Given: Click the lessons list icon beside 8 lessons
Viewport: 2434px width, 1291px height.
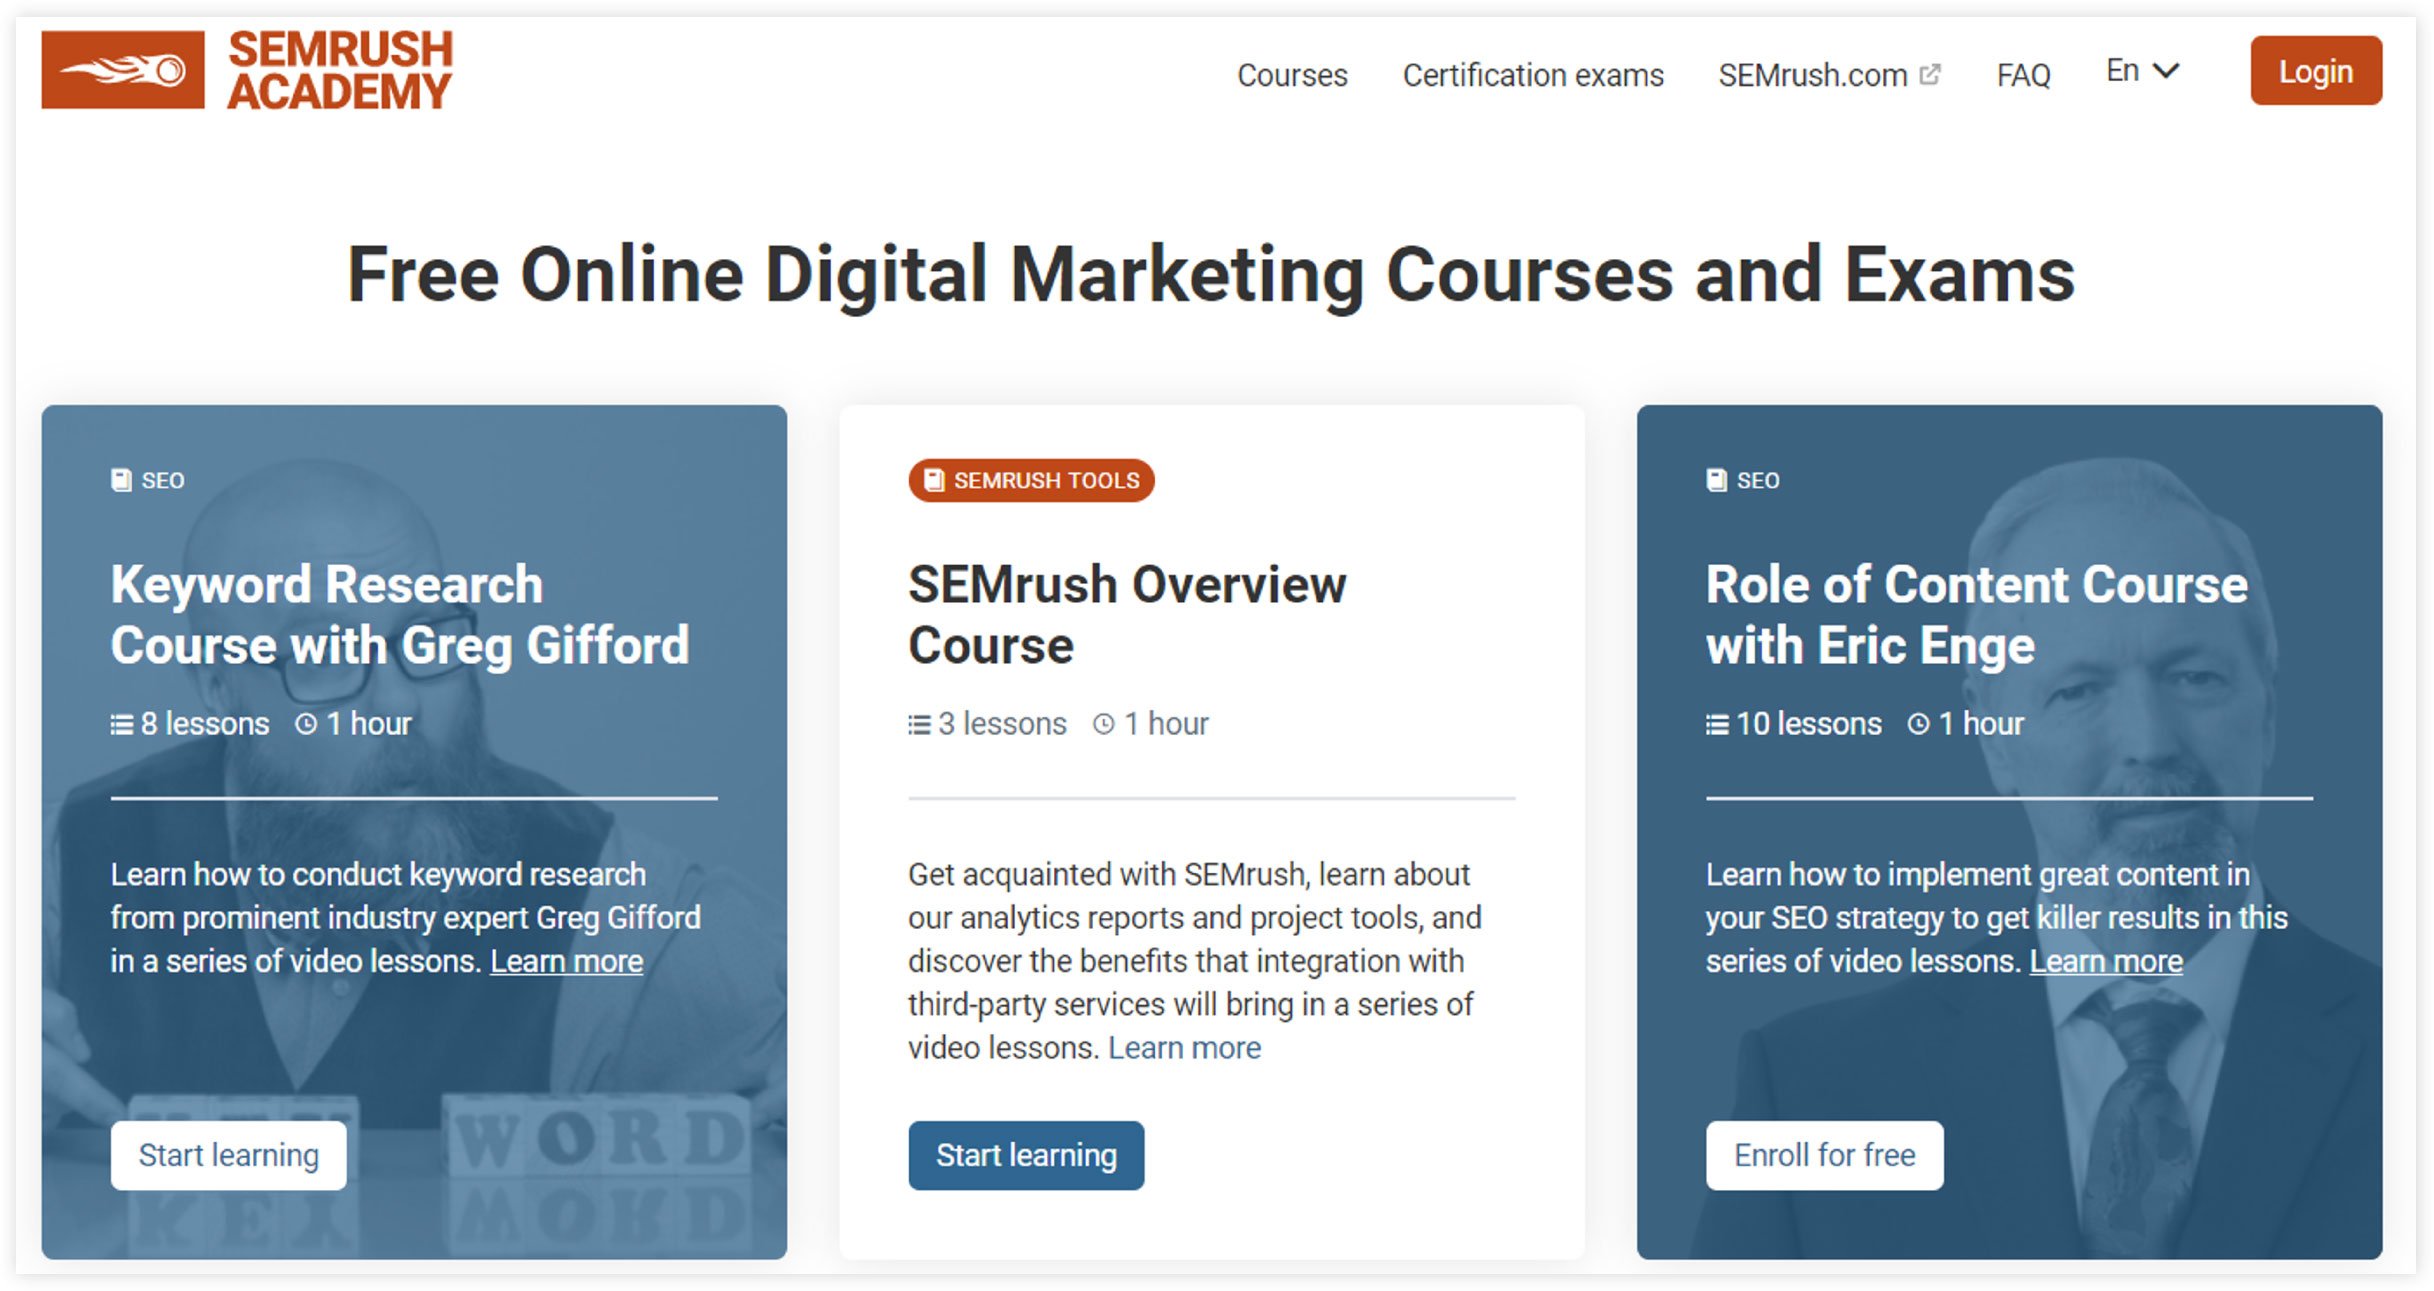Looking at the screenshot, I should (x=121, y=724).
